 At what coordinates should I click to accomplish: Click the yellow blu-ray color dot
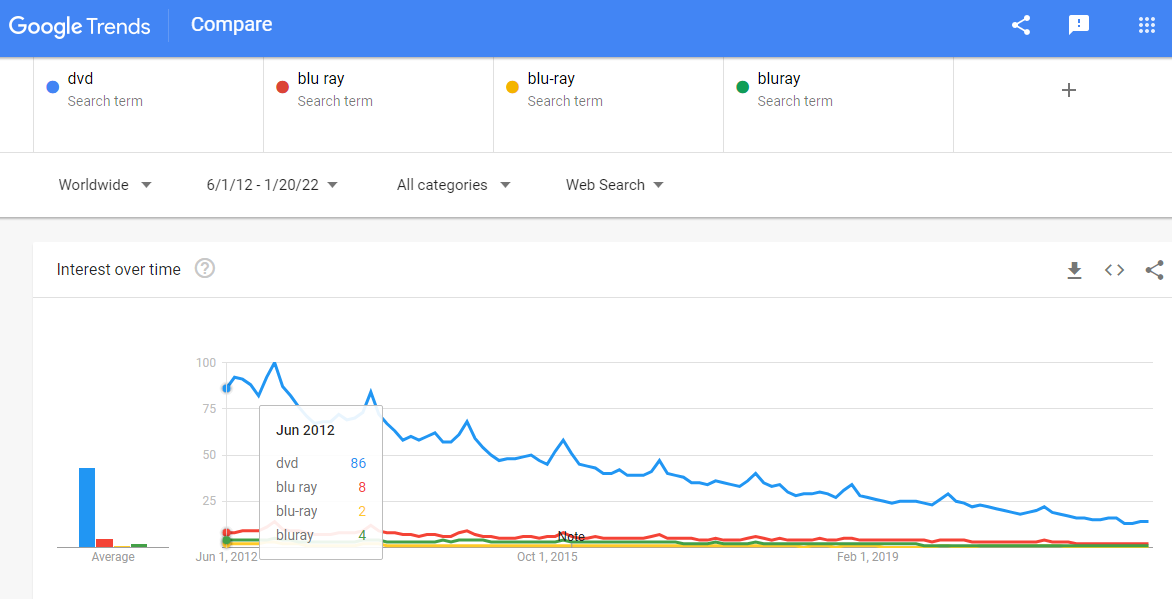pyautogui.click(x=512, y=87)
